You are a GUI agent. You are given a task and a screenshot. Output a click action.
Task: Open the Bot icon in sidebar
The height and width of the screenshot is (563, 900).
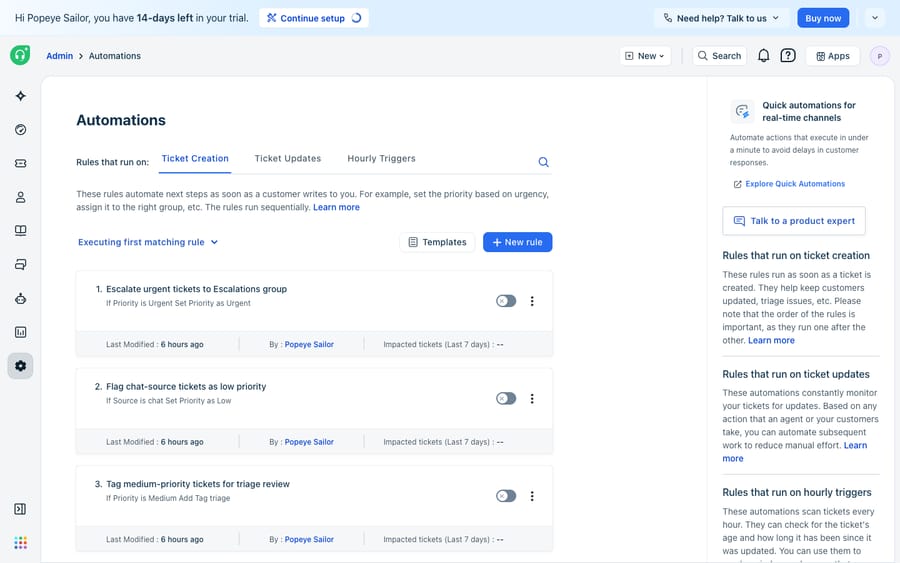pyautogui.click(x=21, y=298)
